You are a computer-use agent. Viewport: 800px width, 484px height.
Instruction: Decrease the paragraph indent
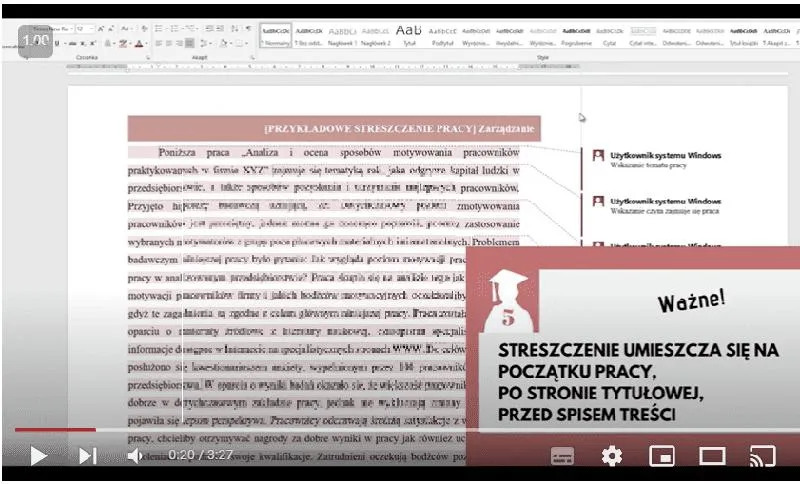(208, 29)
